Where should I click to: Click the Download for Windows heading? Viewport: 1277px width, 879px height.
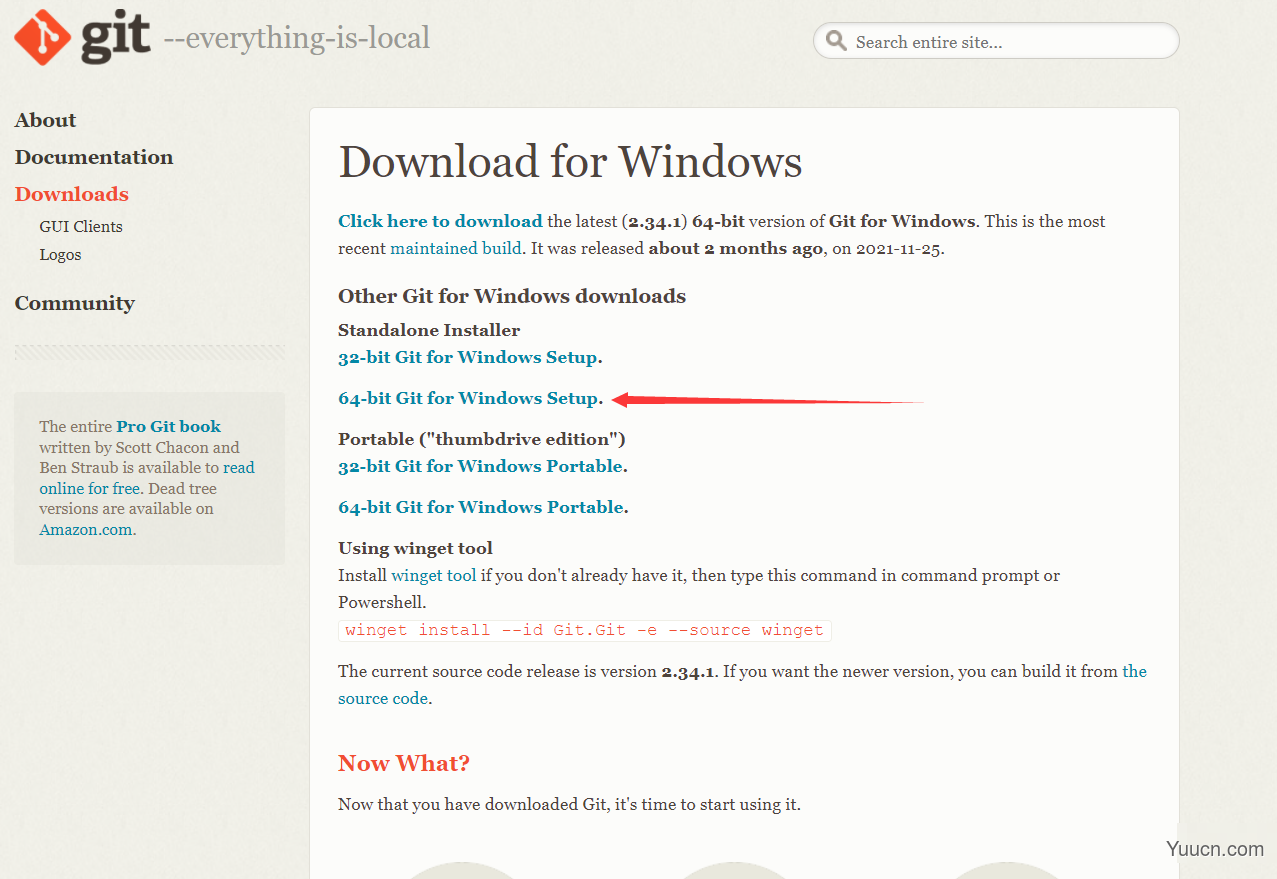pyautogui.click(x=570, y=162)
